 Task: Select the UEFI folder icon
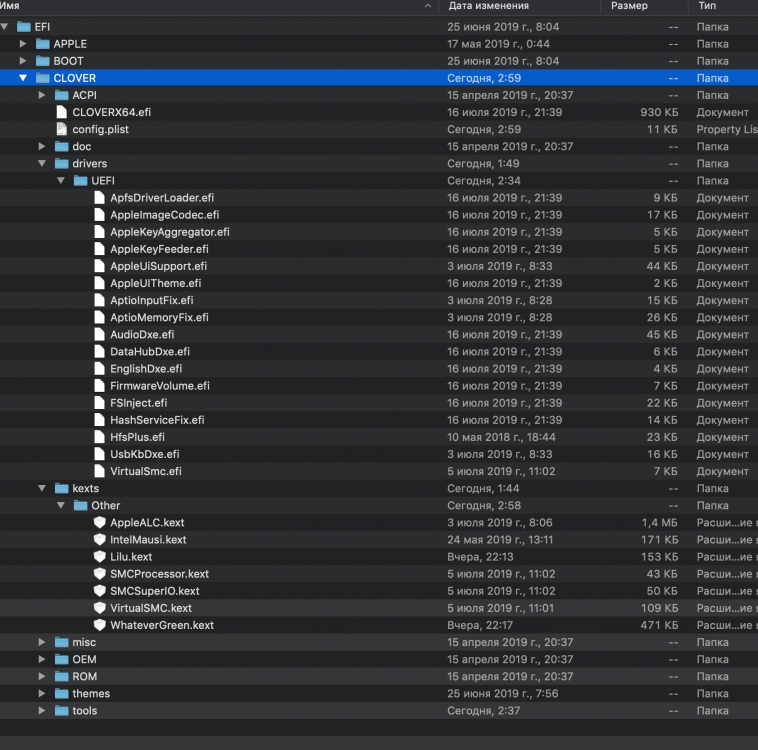click(80, 180)
